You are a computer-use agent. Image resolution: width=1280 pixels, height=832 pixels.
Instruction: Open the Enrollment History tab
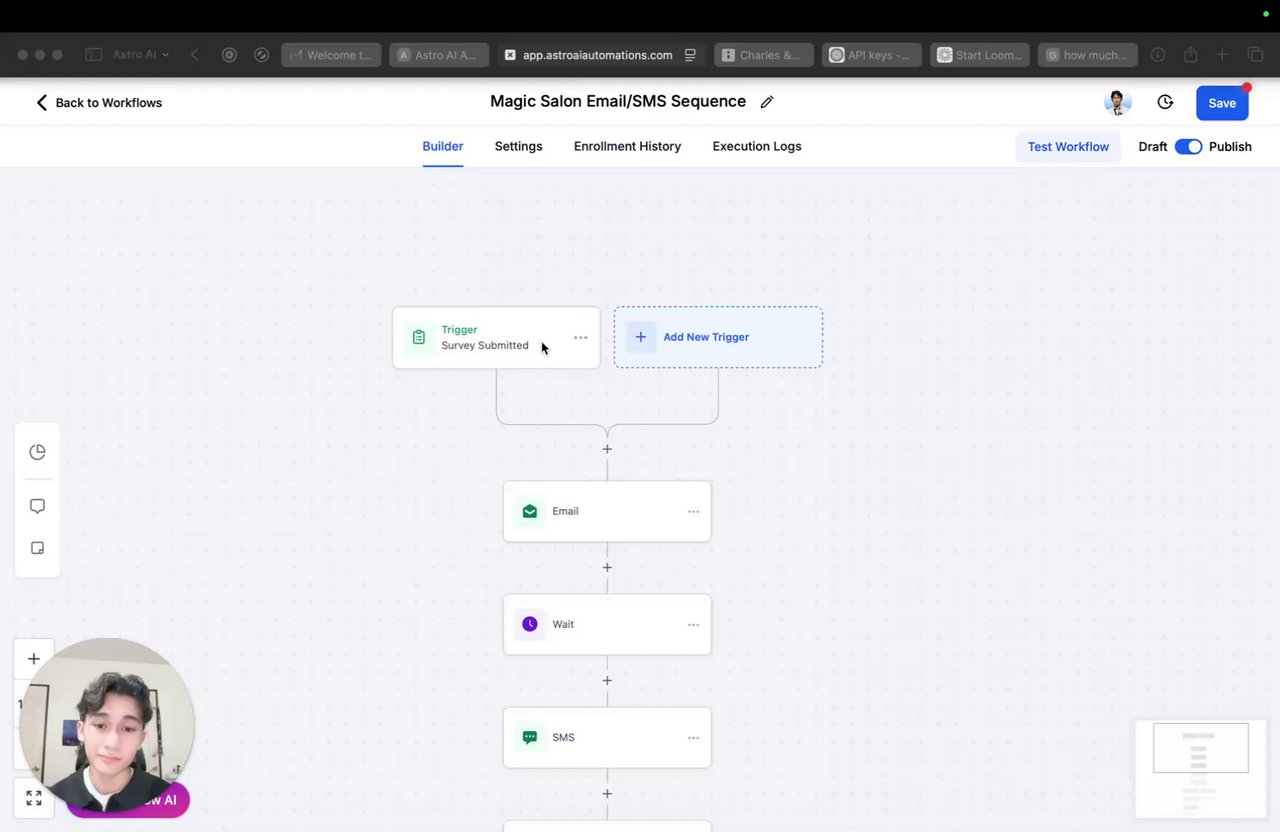(x=627, y=146)
